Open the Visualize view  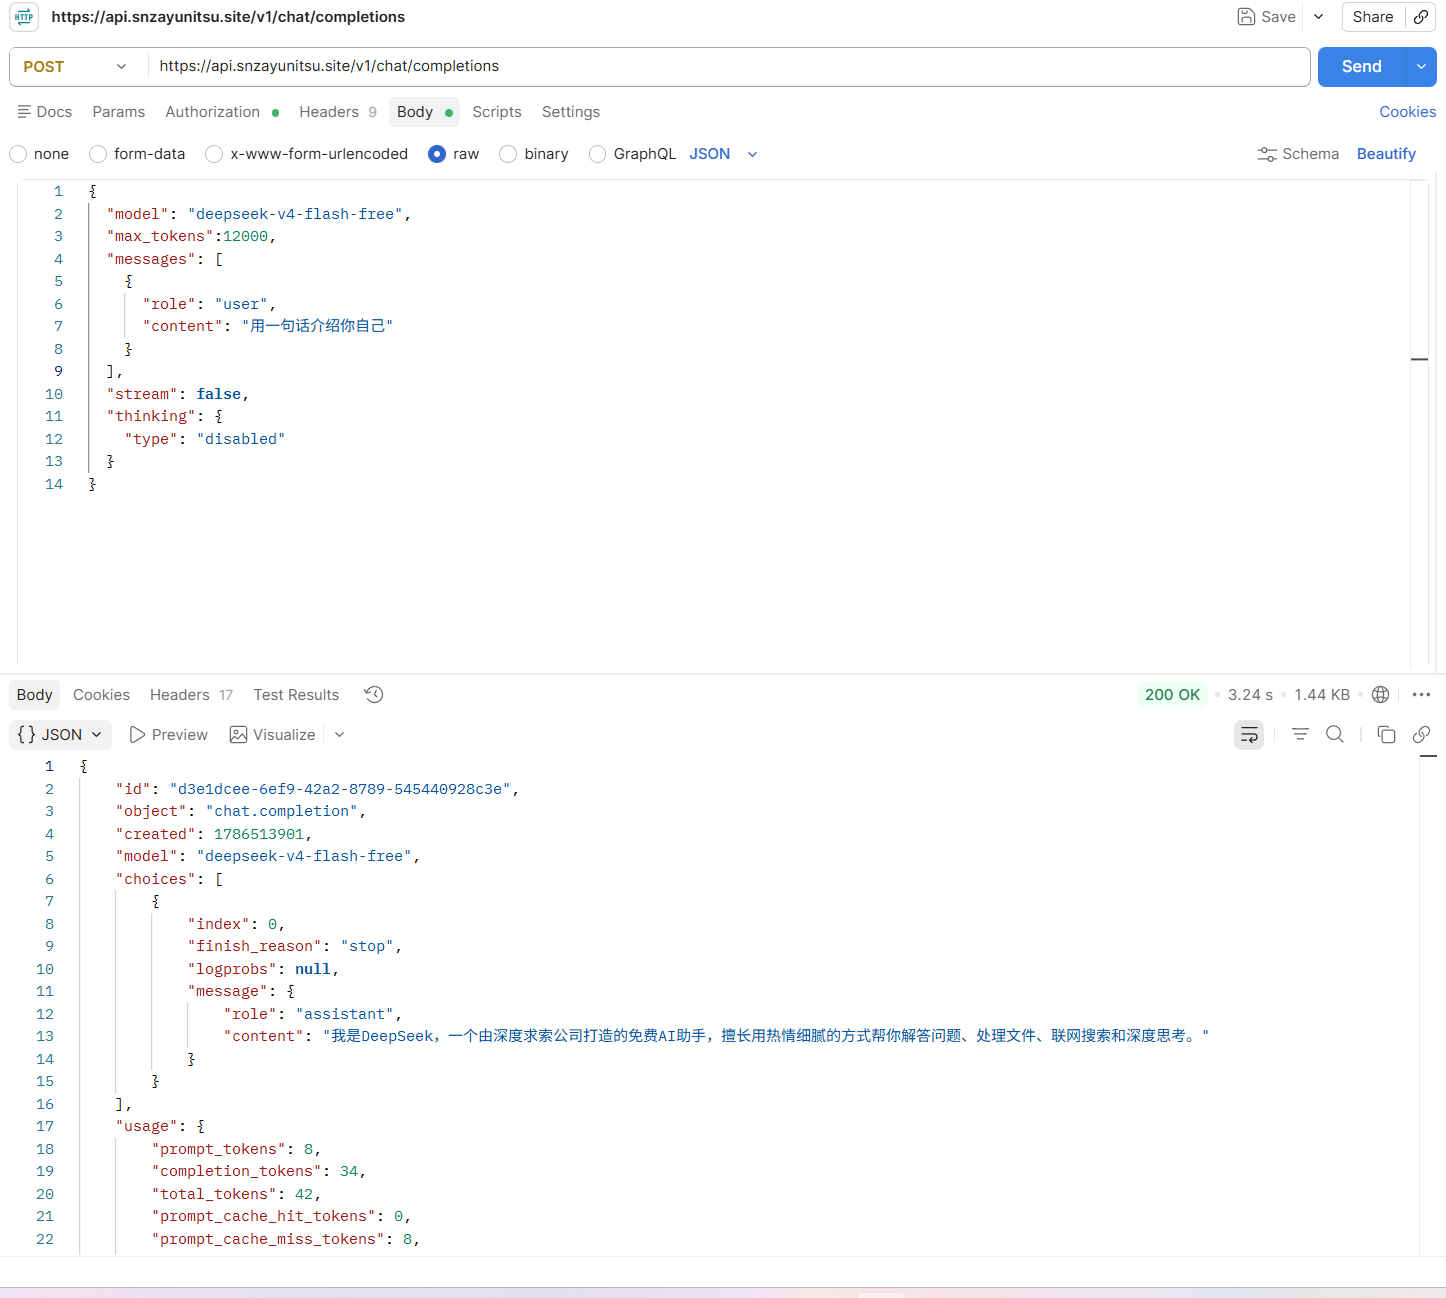pos(273,735)
